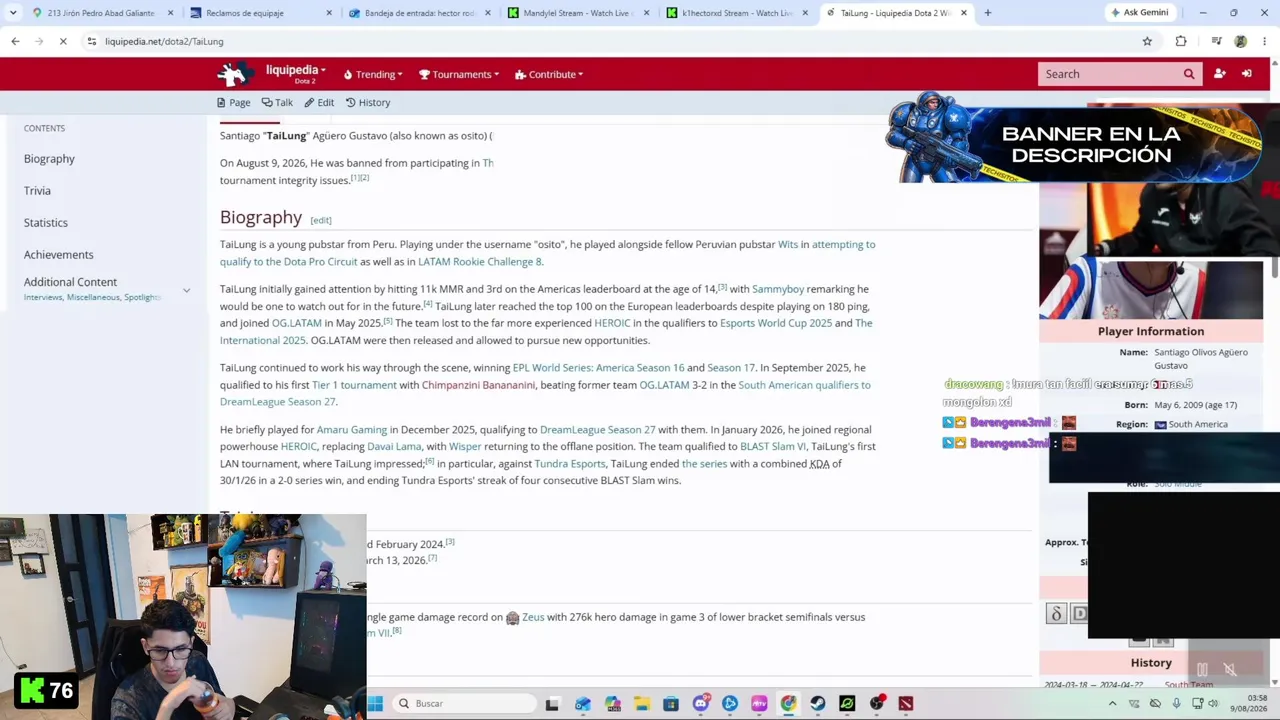Pause the overlay video in the corner
This screenshot has height=720, width=1280.
[1202, 670]
